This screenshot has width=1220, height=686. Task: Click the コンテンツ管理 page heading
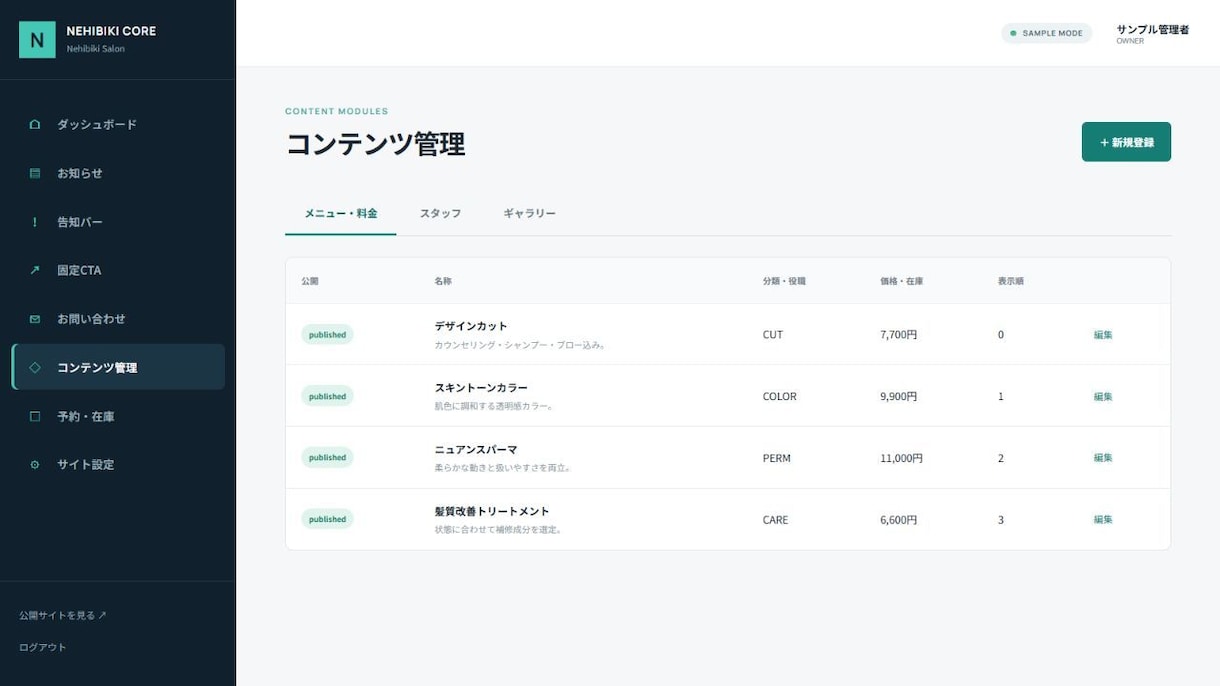pyautogui.click(x=375, y=144)
